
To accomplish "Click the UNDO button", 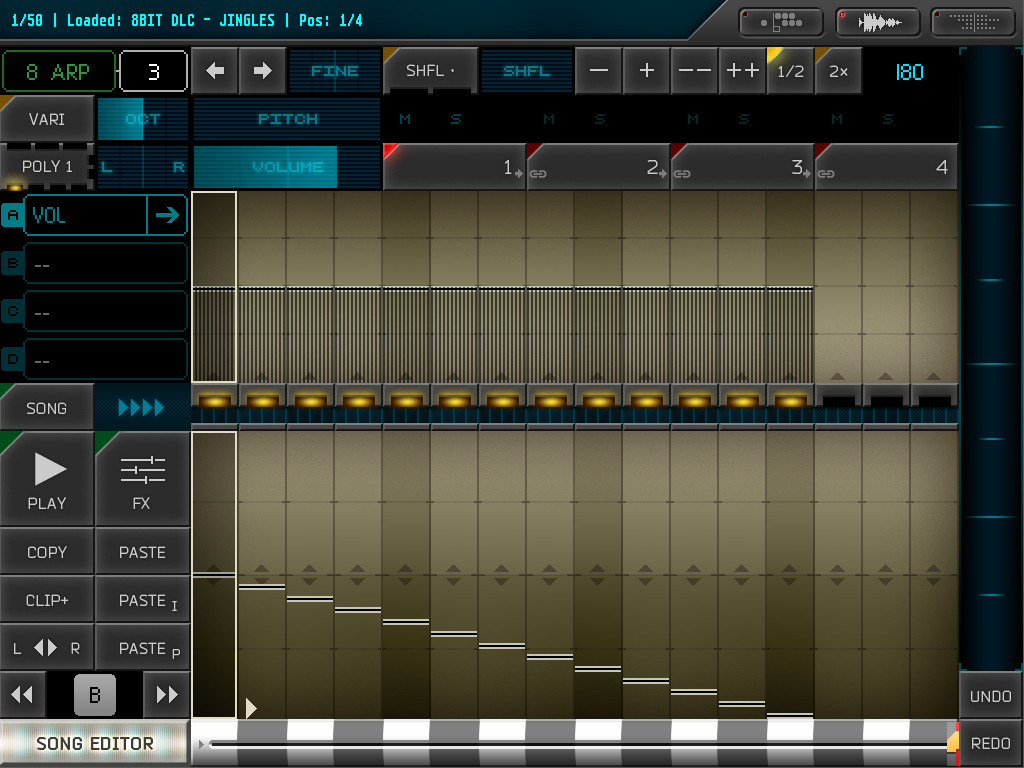I will point(989,695).
